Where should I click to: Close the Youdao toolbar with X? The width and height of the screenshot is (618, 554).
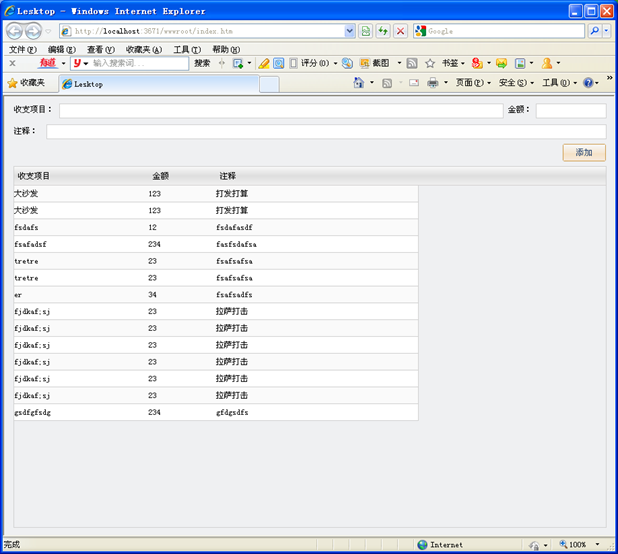[13, 63]
